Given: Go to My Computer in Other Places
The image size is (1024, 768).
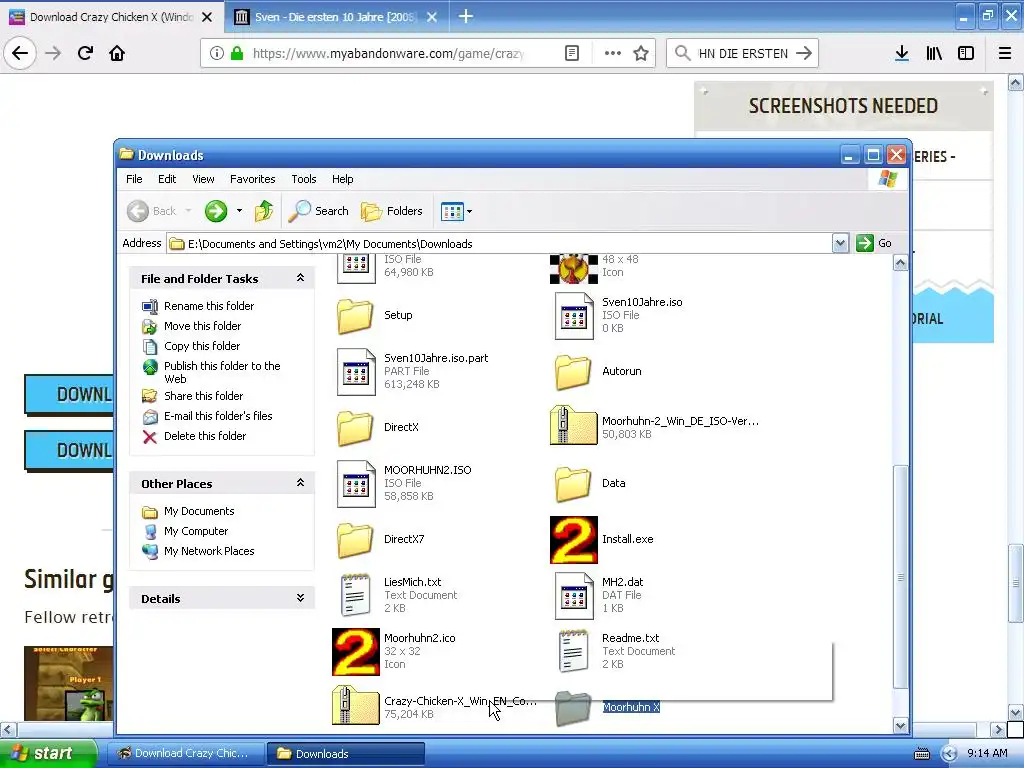Looking at the screenshot, I should (196, 532).
